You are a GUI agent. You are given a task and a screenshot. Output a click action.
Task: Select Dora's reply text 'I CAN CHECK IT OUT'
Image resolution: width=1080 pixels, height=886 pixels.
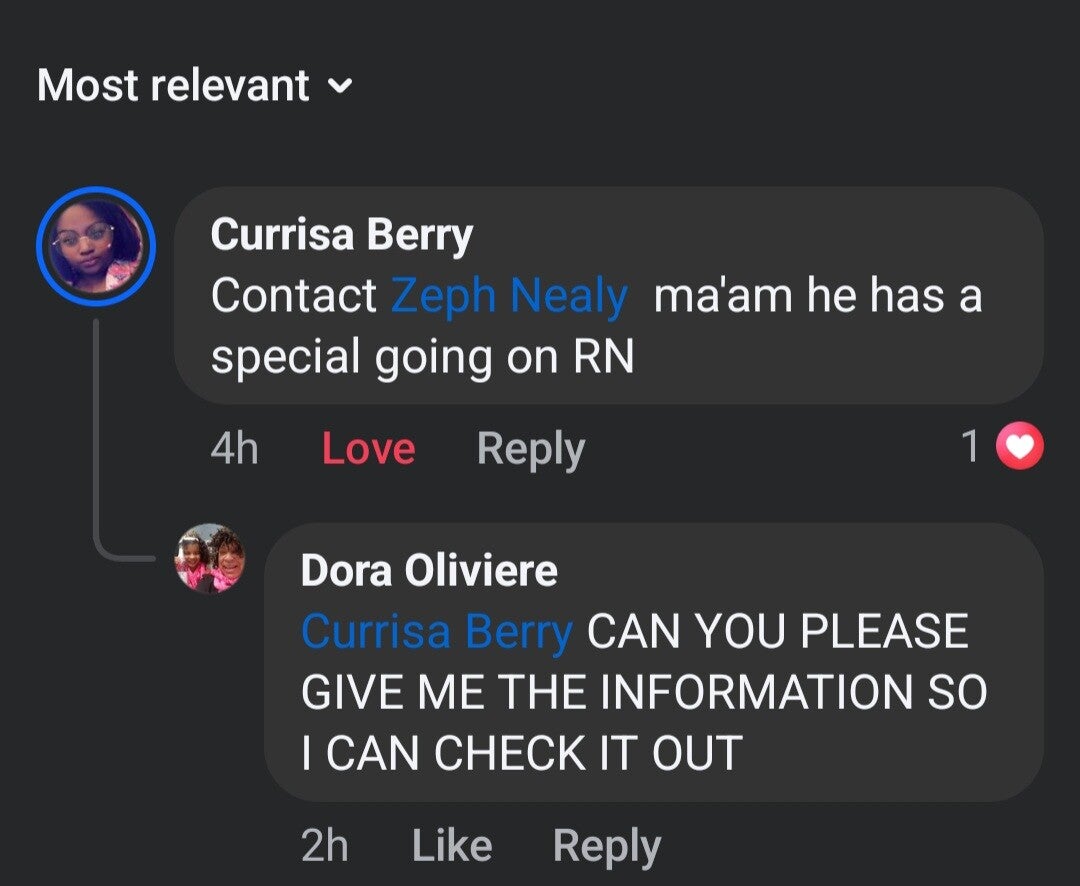pyautogui.click(x=521, y=753)
